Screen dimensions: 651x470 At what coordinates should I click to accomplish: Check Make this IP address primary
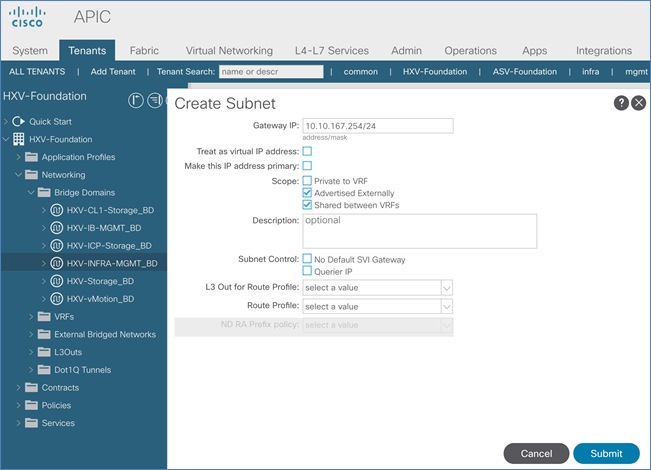[x=307, y=166]
